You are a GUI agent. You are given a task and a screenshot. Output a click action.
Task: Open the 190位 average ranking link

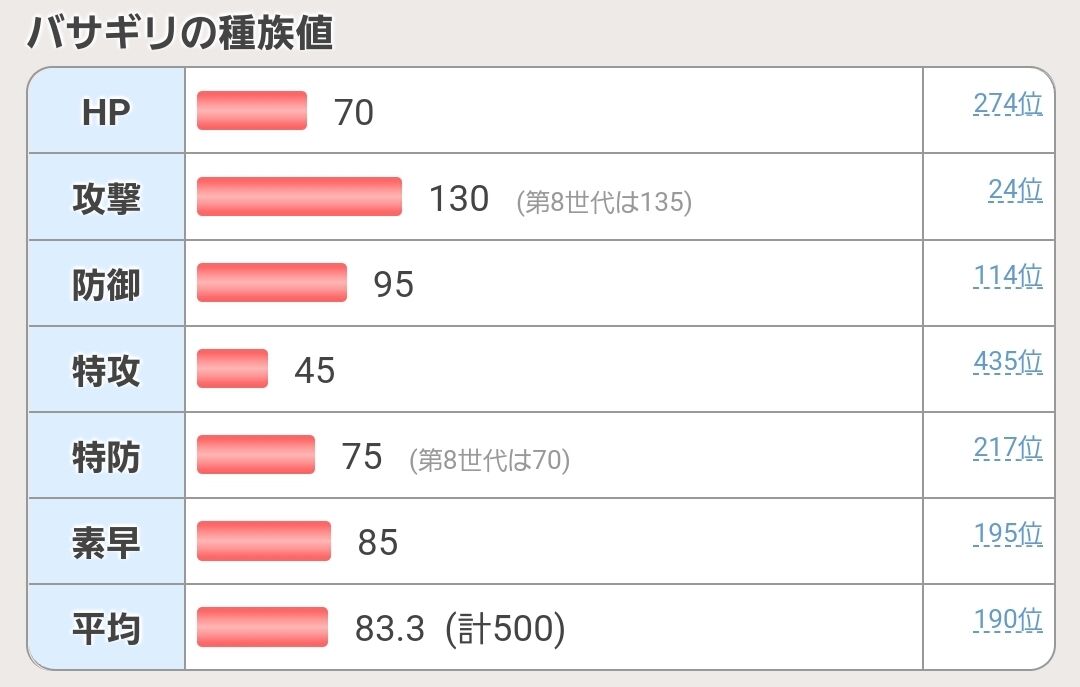1008,620
